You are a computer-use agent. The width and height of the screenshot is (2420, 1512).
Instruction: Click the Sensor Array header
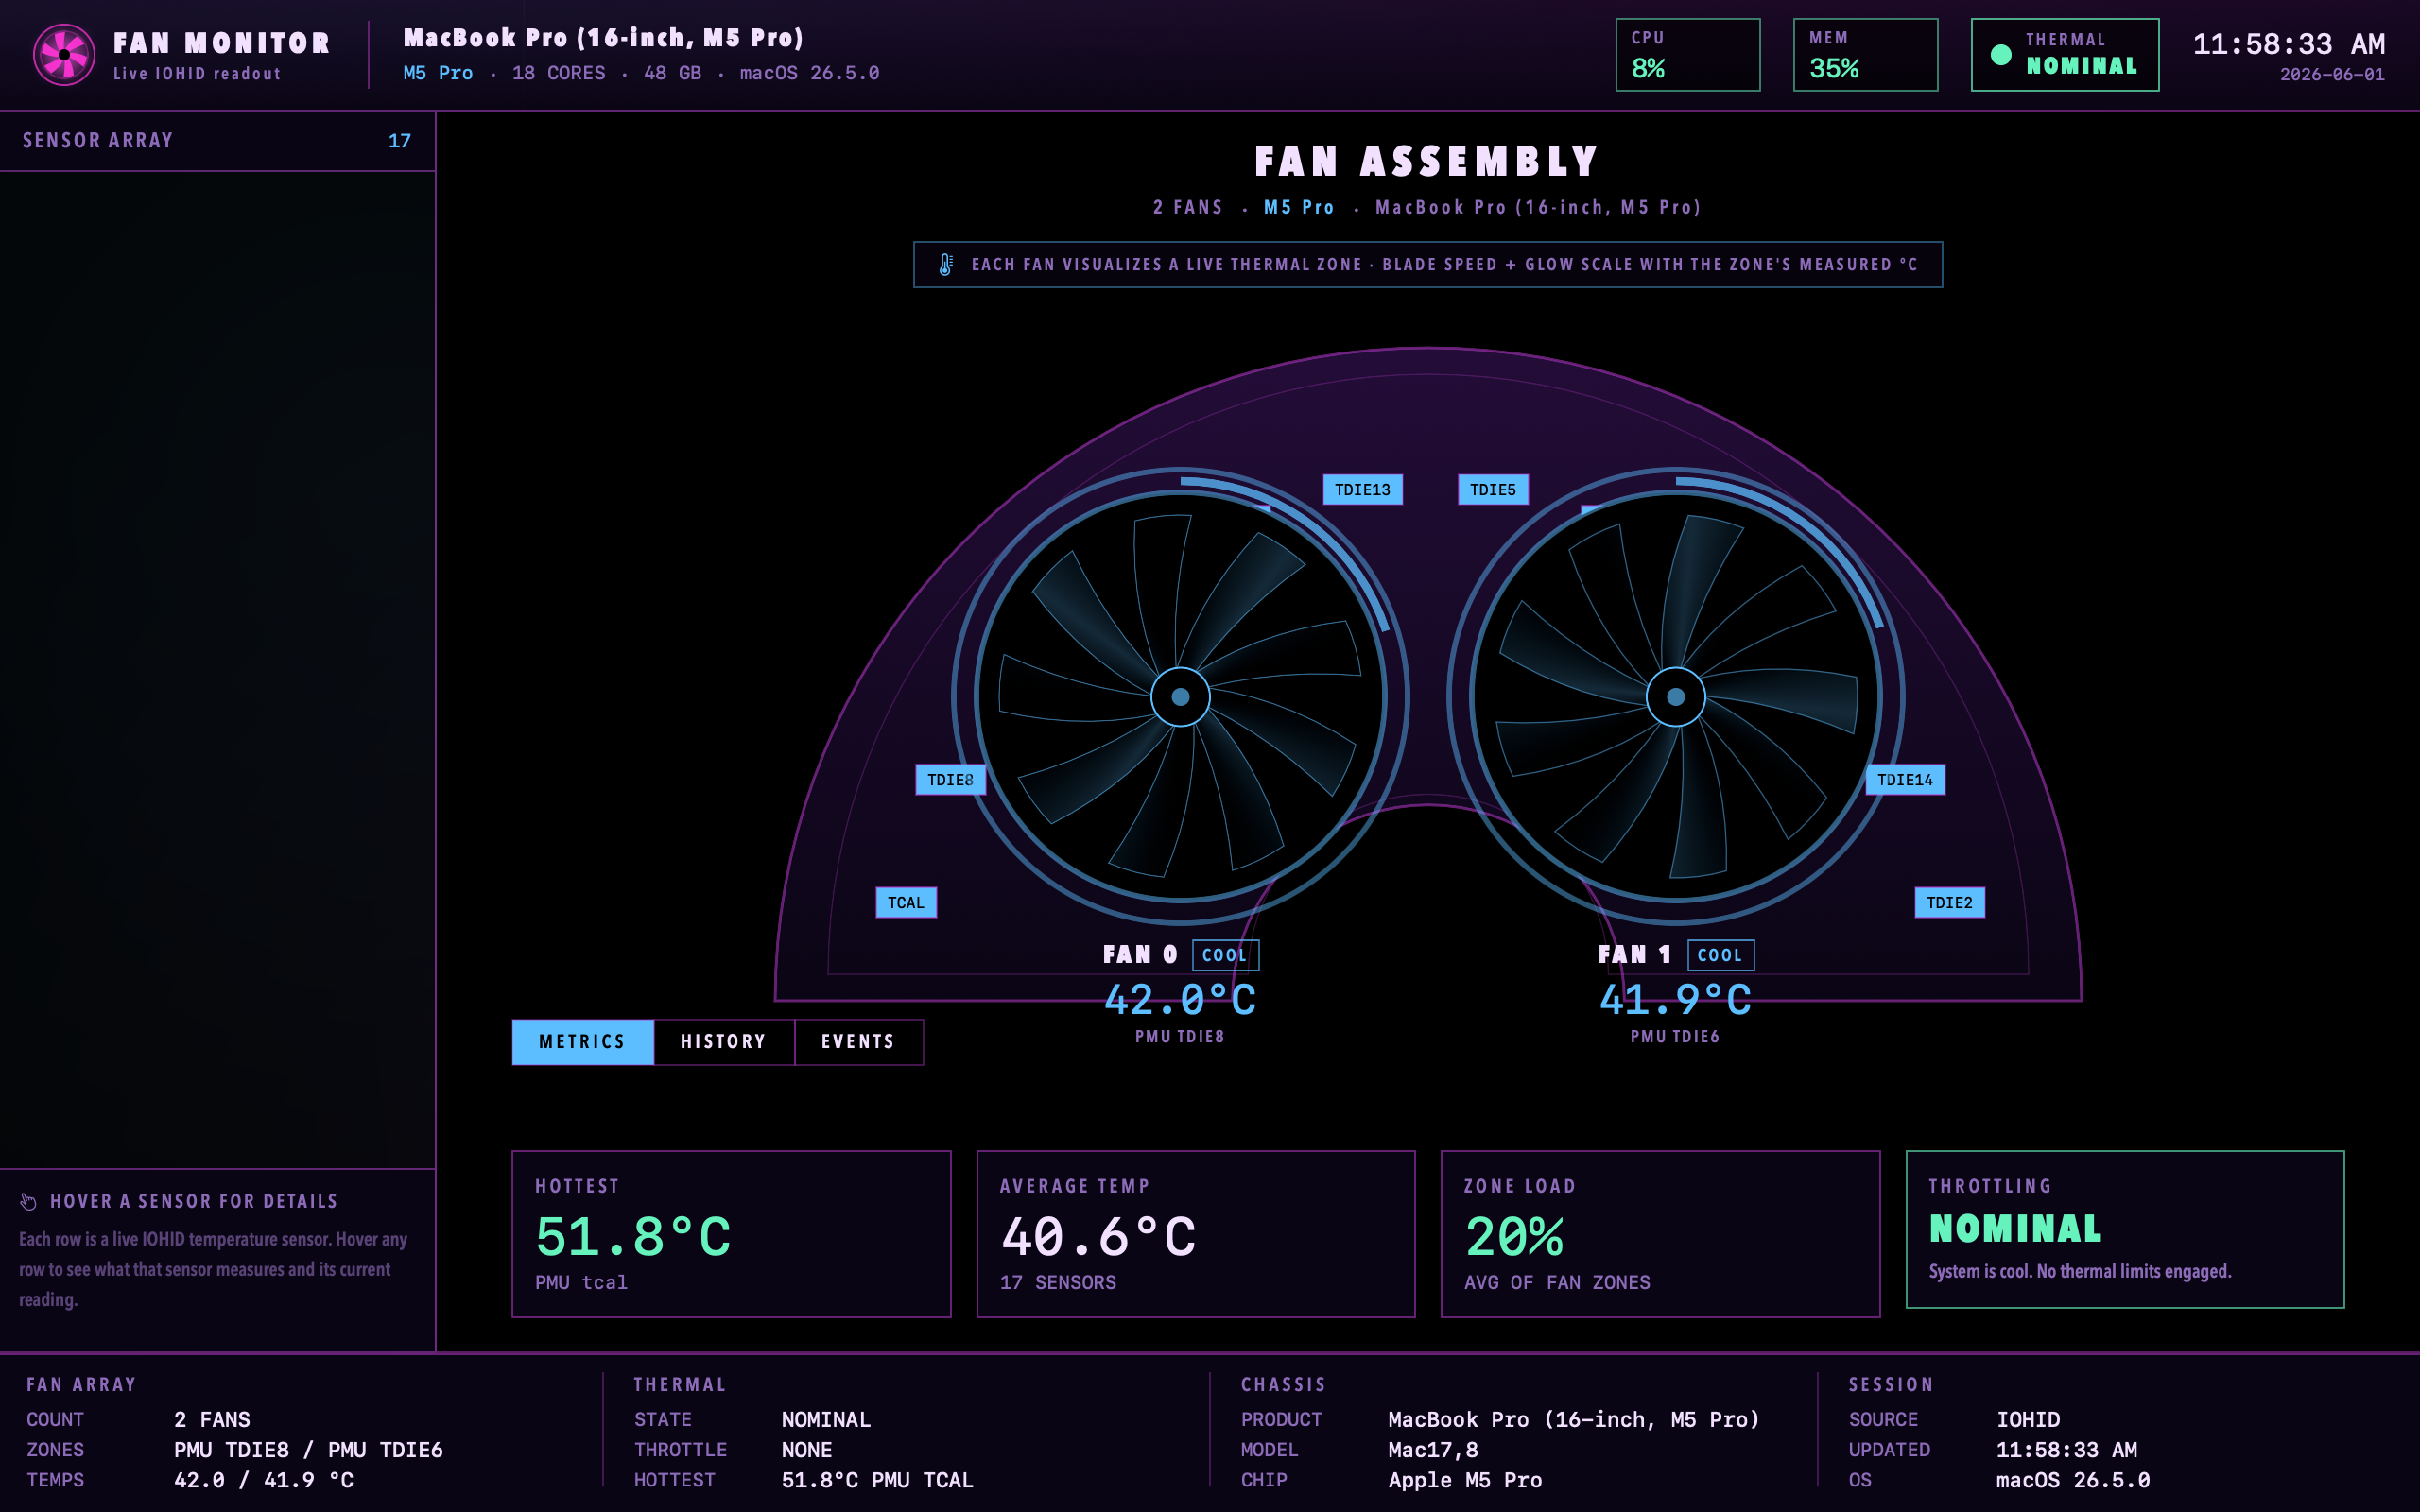(217, 141)
